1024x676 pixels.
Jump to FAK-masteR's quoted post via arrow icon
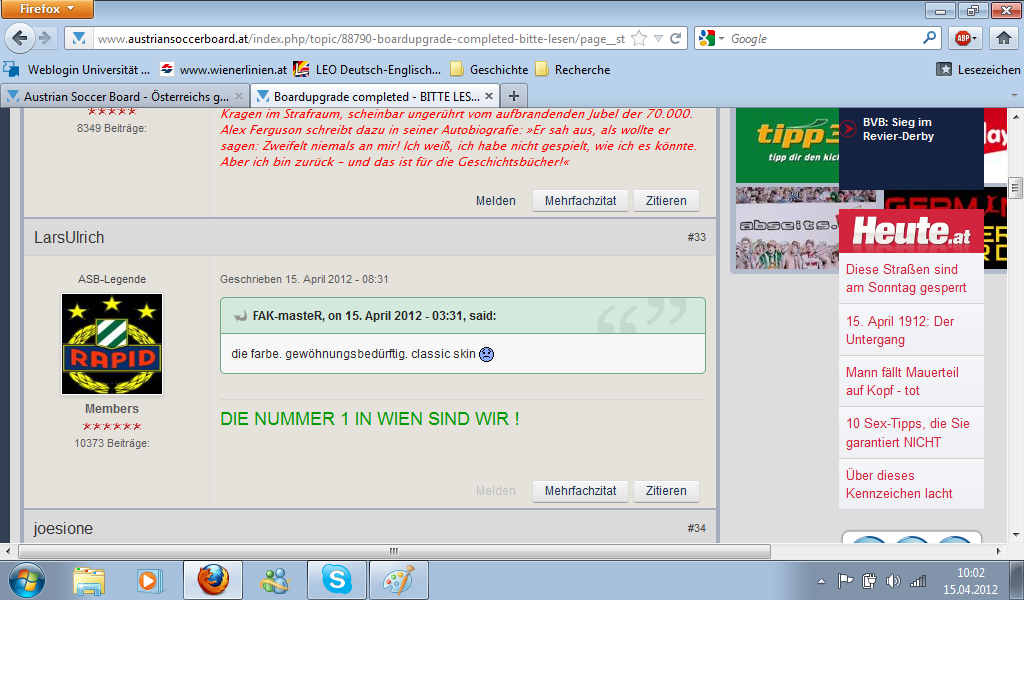(x=240, y=316)
